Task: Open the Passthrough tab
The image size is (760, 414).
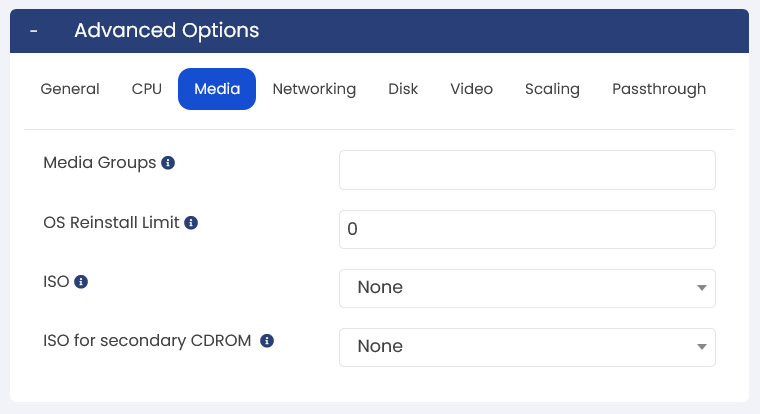Action: (659, 89)
